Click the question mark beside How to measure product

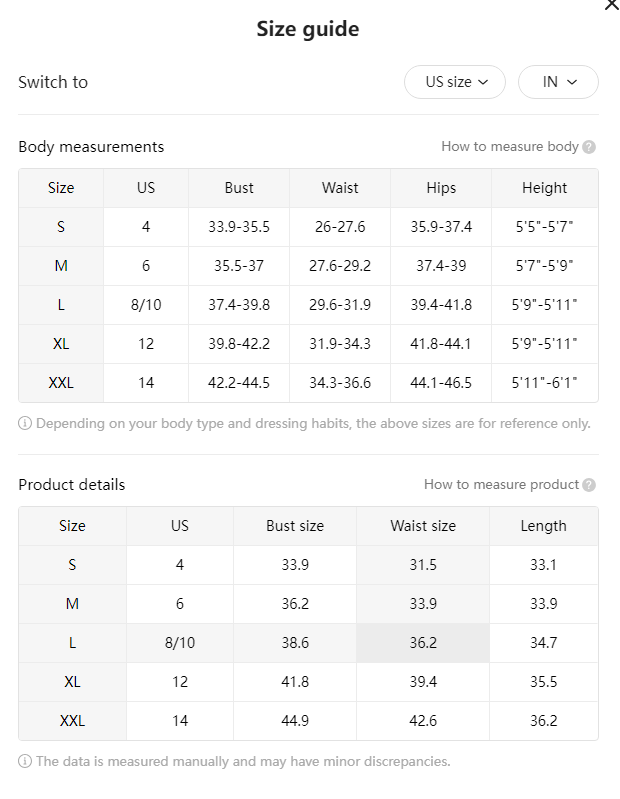pyautogui.click(x=589, y=485)
